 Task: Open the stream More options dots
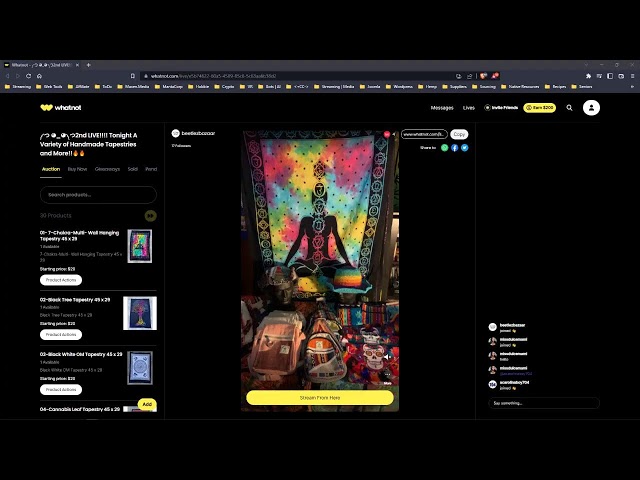click(x=387, y=375)
